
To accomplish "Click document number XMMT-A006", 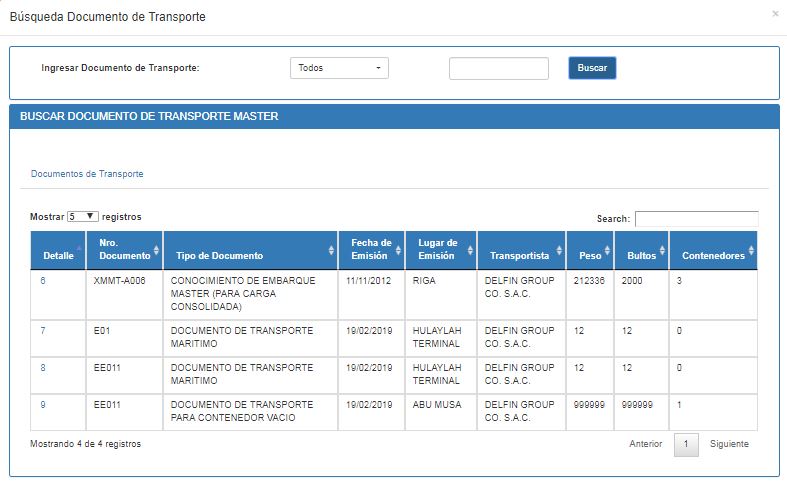I will (x=119, y=281).
